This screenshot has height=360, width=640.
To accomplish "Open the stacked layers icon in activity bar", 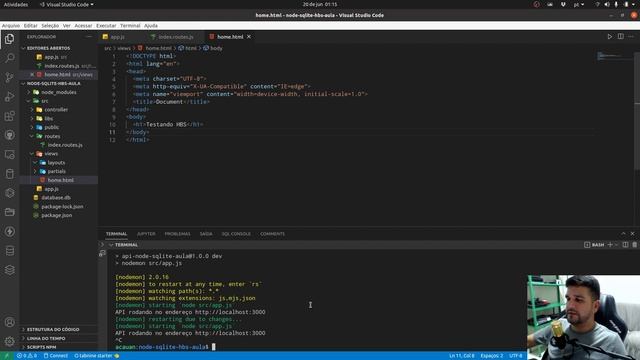I will pyautogui.click(x=9, y=270).
